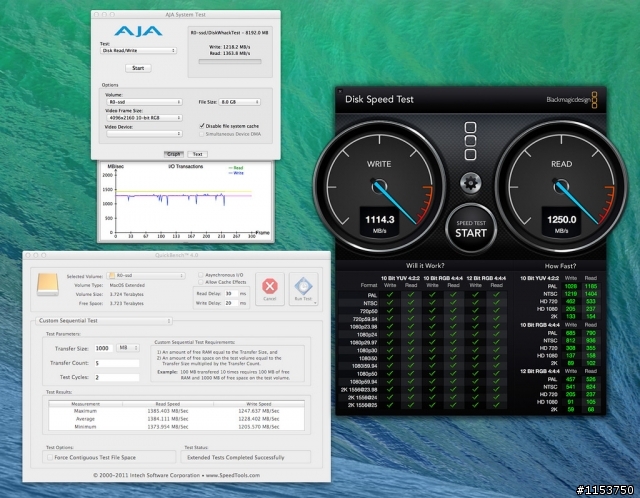Image resolution: width=640 pixels, height=498 pixels.
Task: Click the PAL 10 Bit YUV write value 1028
Action: tap(571, 286)
